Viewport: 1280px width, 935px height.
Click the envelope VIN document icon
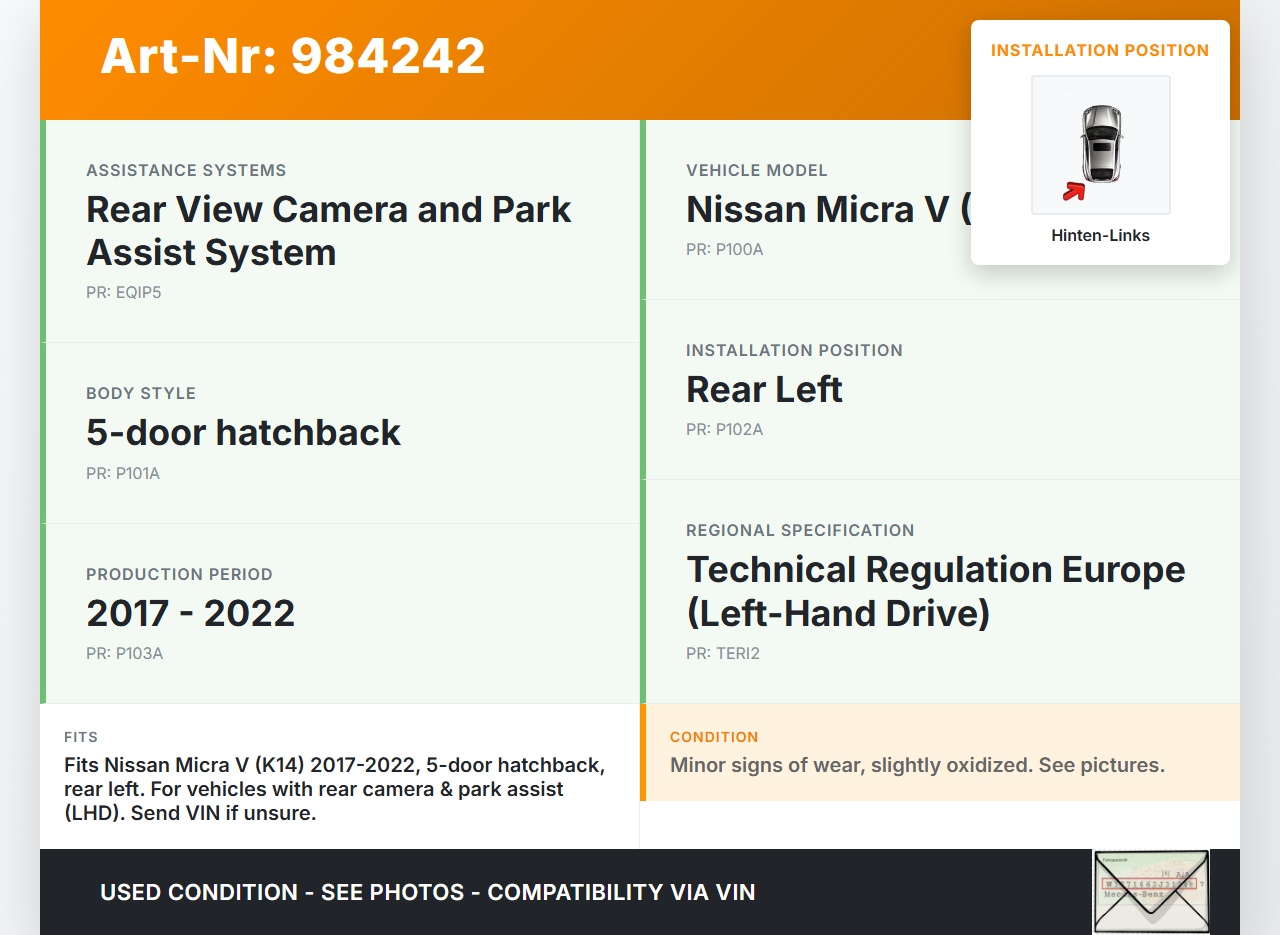tap(1150, 891)
